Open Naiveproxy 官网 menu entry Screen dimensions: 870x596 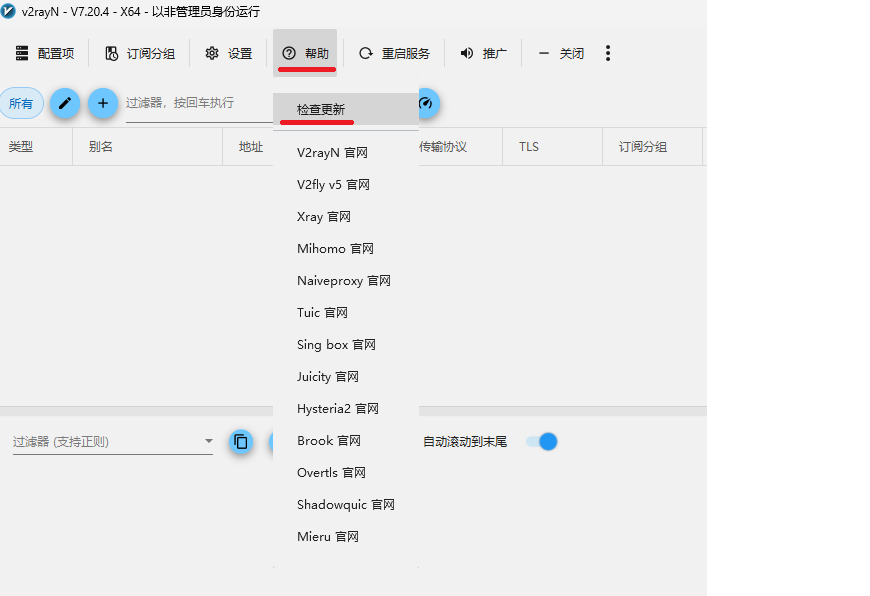point(346,281)
